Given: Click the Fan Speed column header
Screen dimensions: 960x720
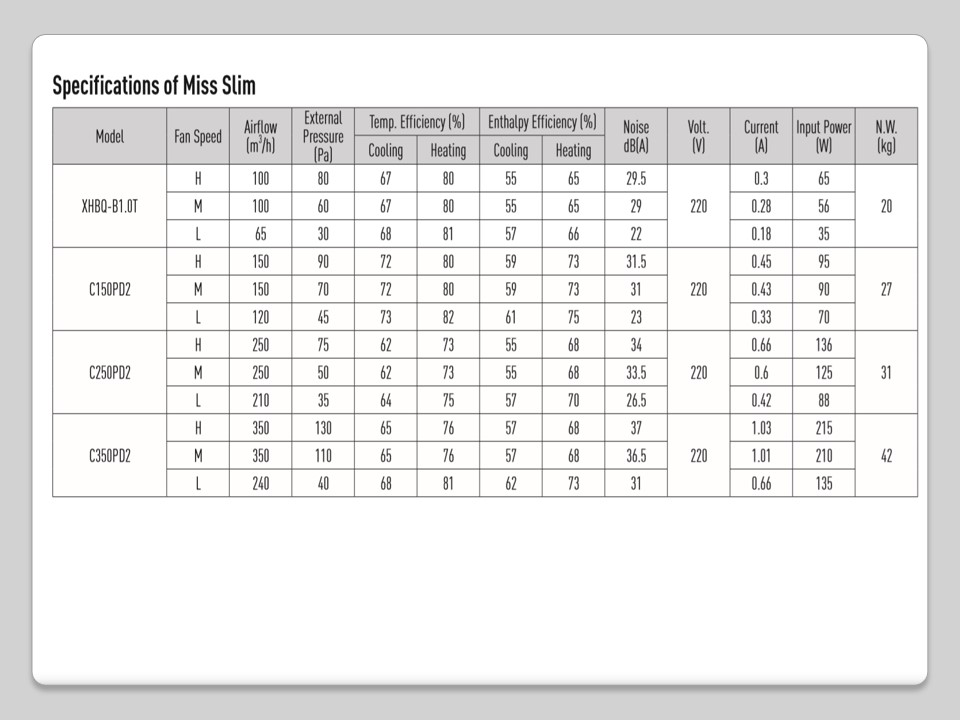Looking at the screenshot, I should [x=198, y=136].
